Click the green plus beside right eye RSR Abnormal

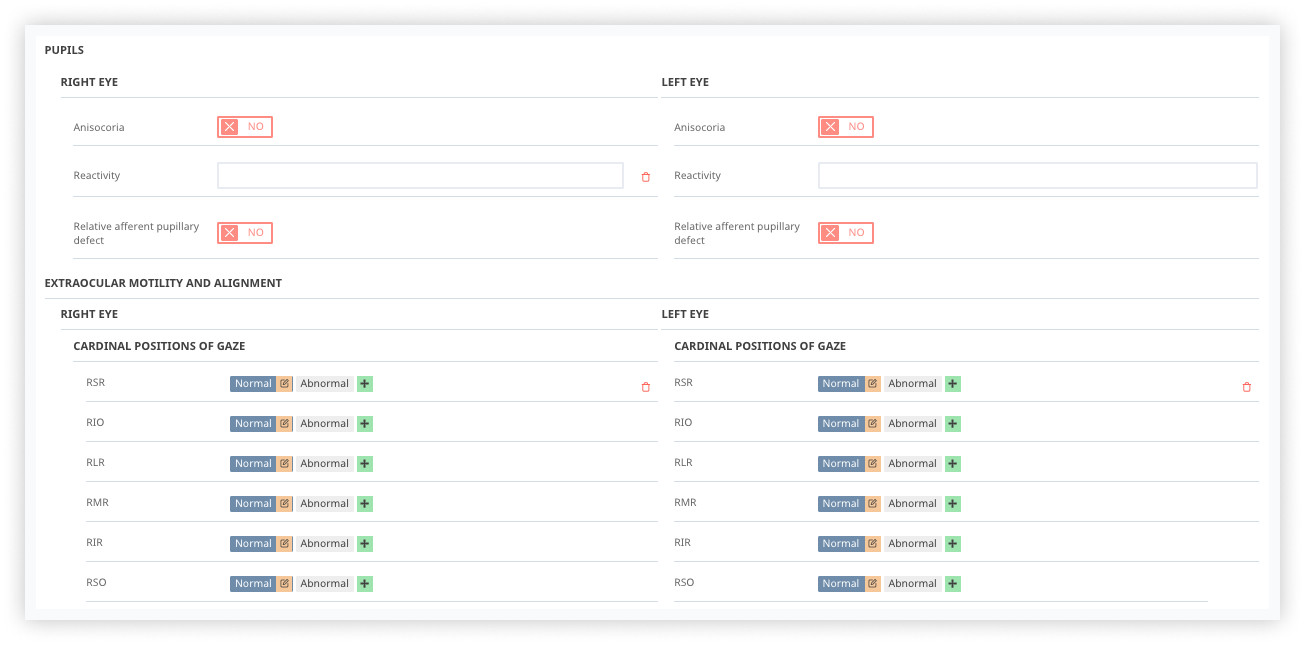365,384
